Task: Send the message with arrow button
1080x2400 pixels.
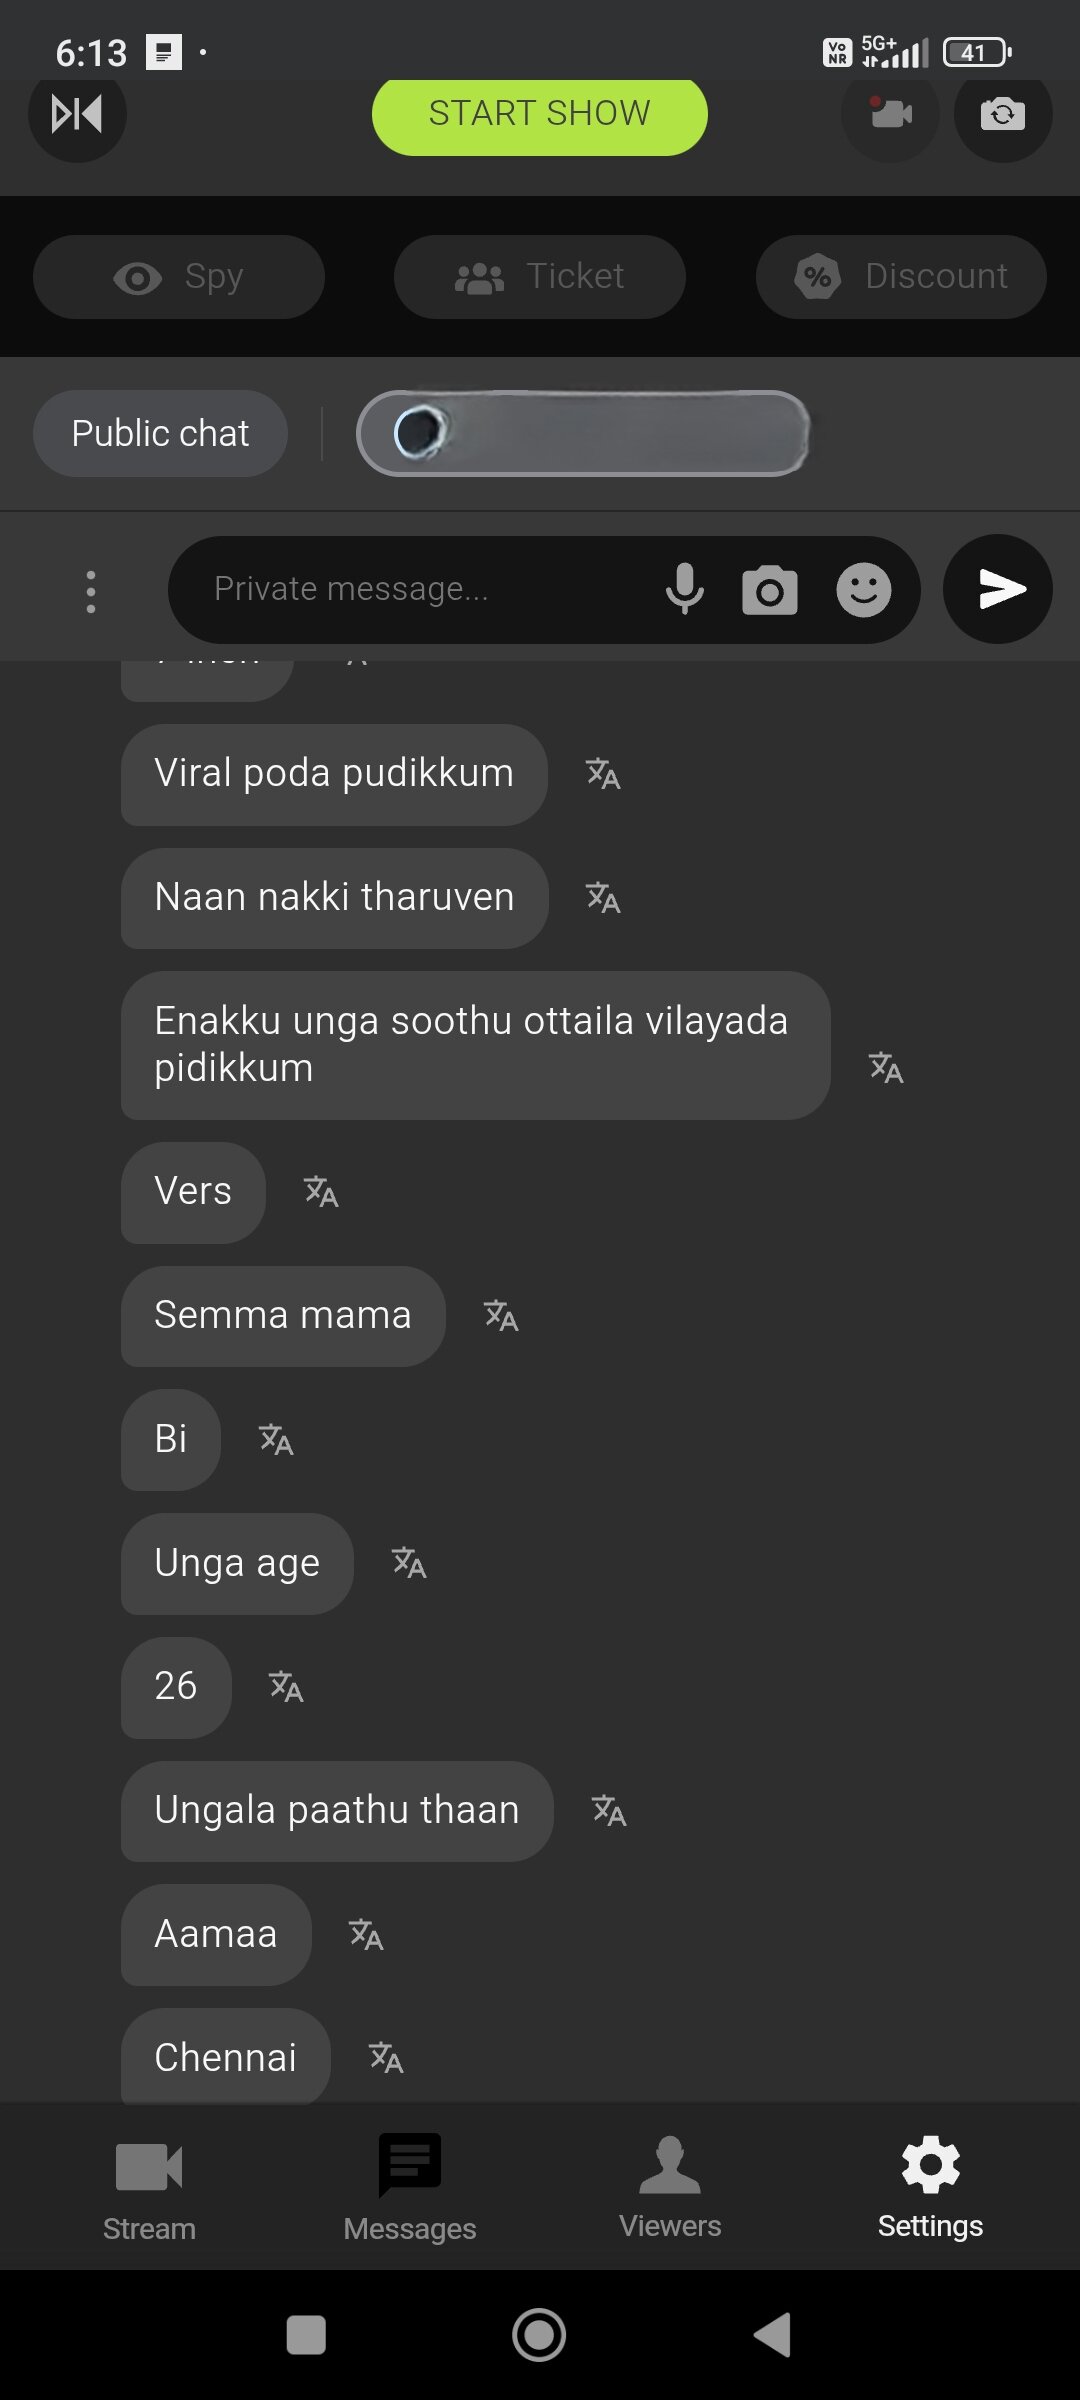Action: [x=998, y=590]
